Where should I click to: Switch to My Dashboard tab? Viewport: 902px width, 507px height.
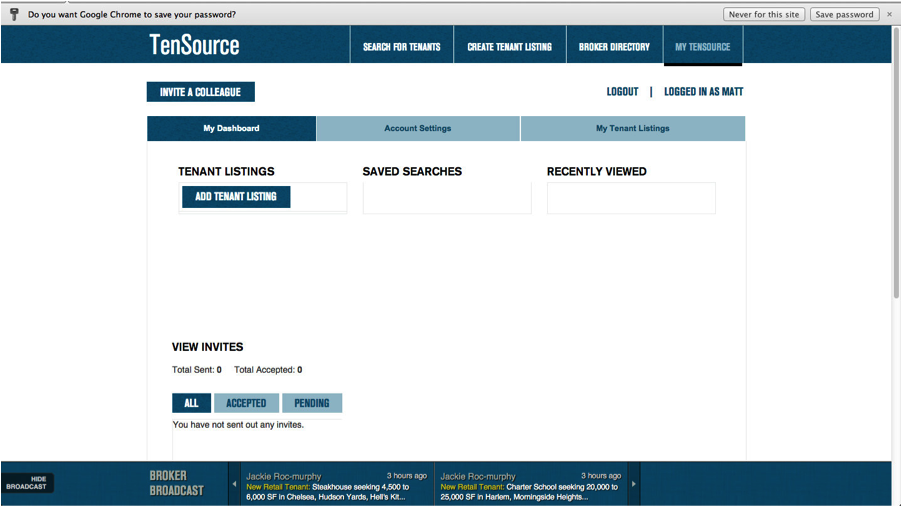pyautogui.click(x=231, y=128)
